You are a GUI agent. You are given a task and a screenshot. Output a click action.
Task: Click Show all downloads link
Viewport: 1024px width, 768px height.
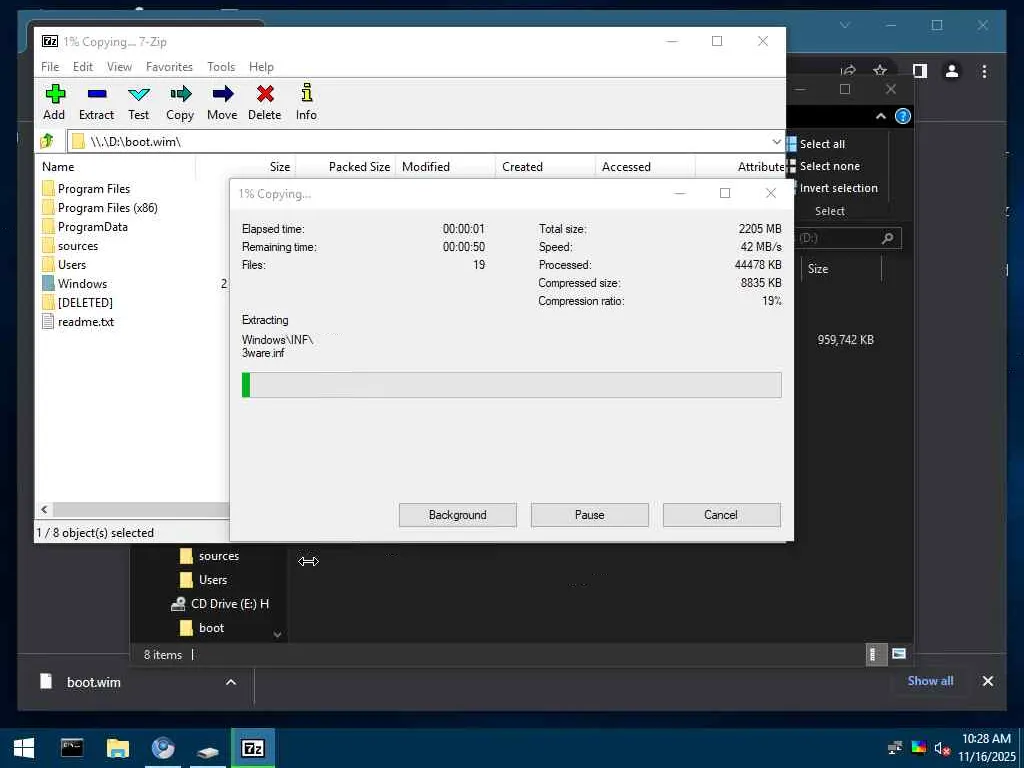pos(930,680)
